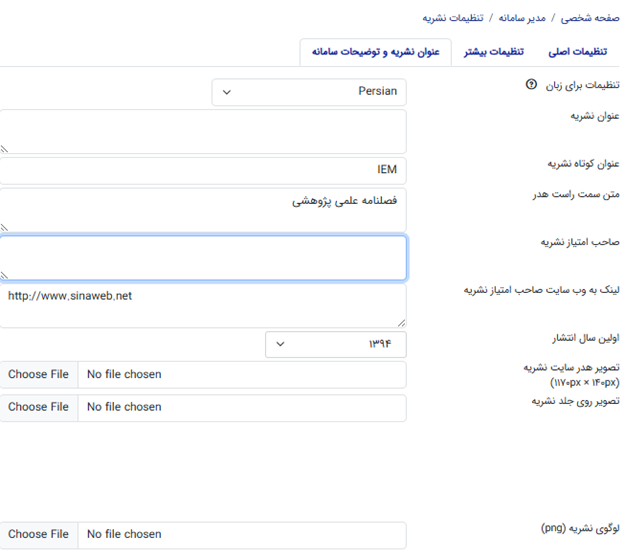Click the اولین سال انتشار label

click(586, 338)
